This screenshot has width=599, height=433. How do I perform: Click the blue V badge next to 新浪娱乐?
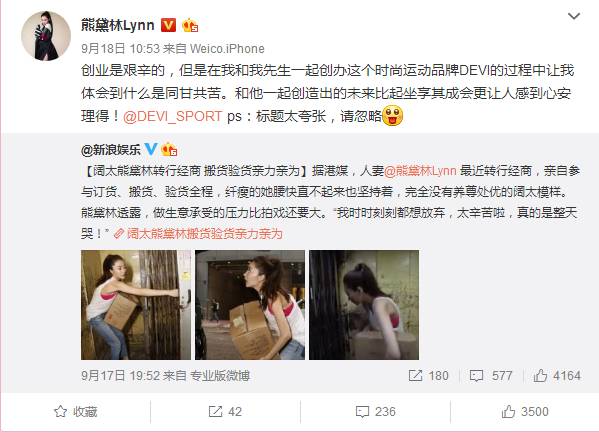tap(151, 149)
